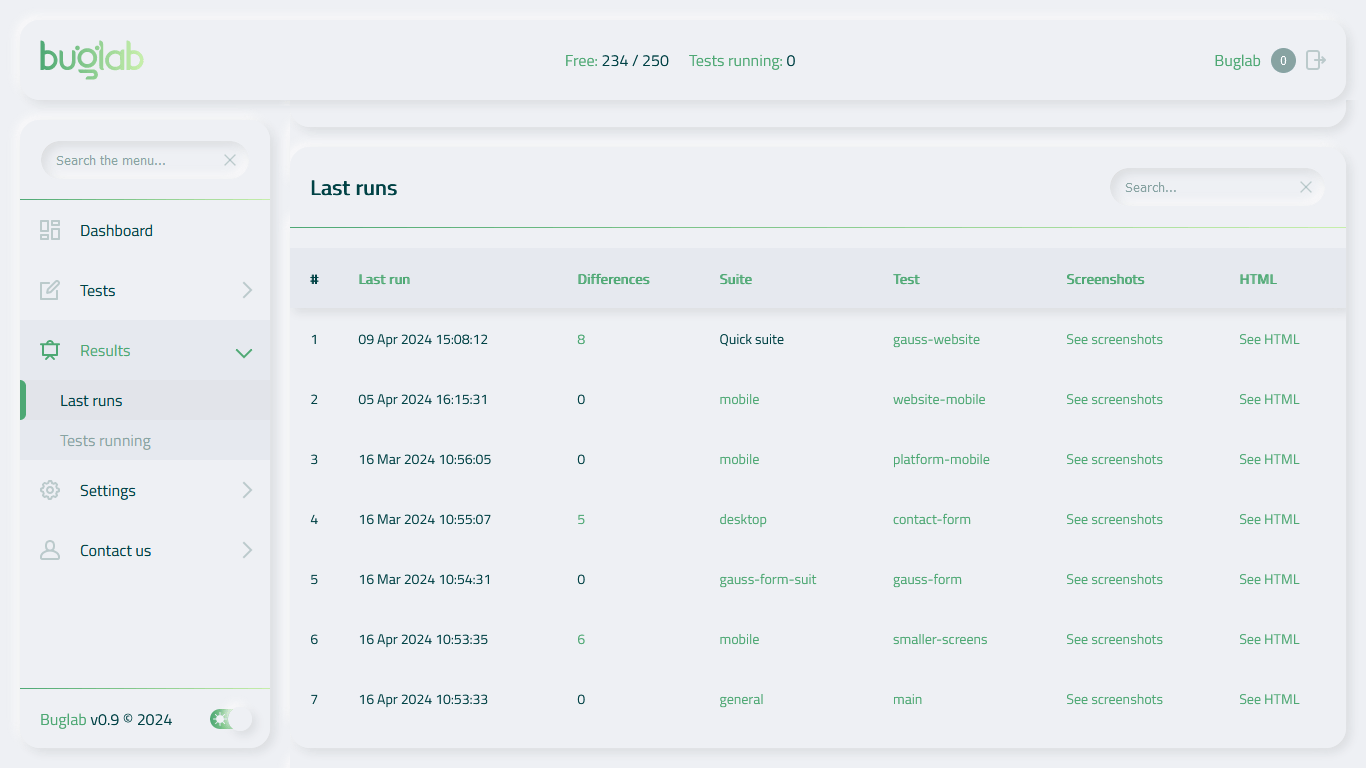Screen dimensions: 1366x768
Task: Expand the Contact us chevron
Action: (x=247, y=550)
